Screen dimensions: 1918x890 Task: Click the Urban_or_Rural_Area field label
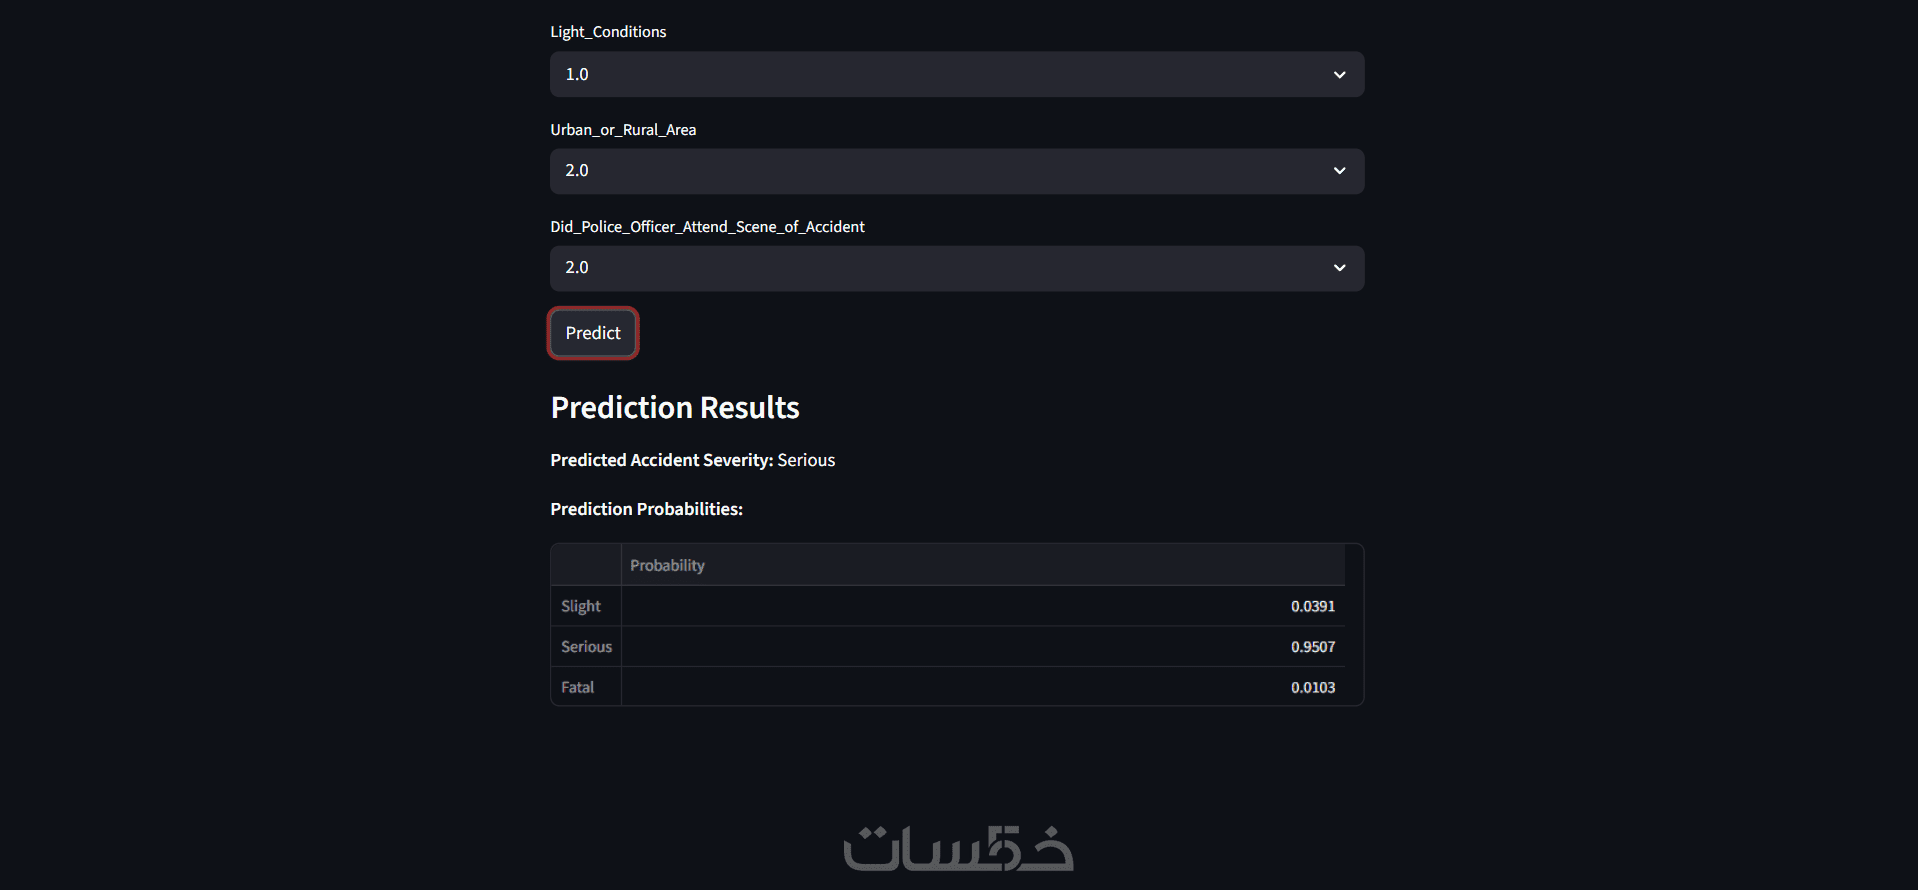(623, 130)
